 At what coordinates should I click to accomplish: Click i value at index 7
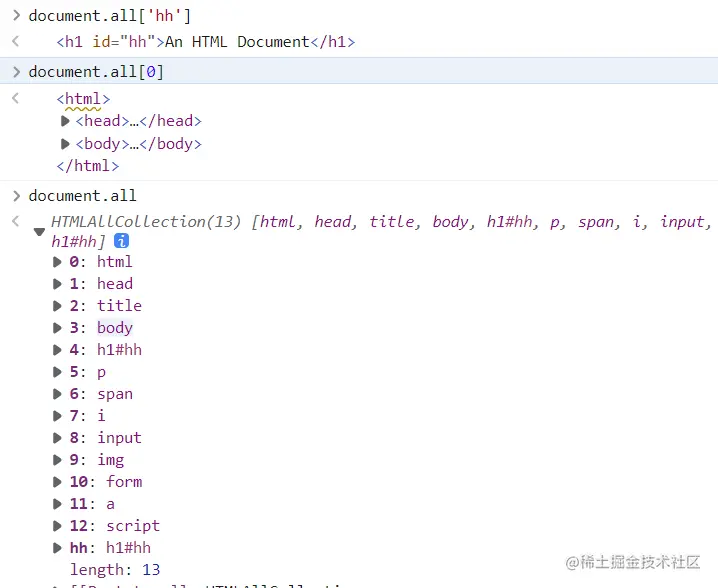[101, 416]
